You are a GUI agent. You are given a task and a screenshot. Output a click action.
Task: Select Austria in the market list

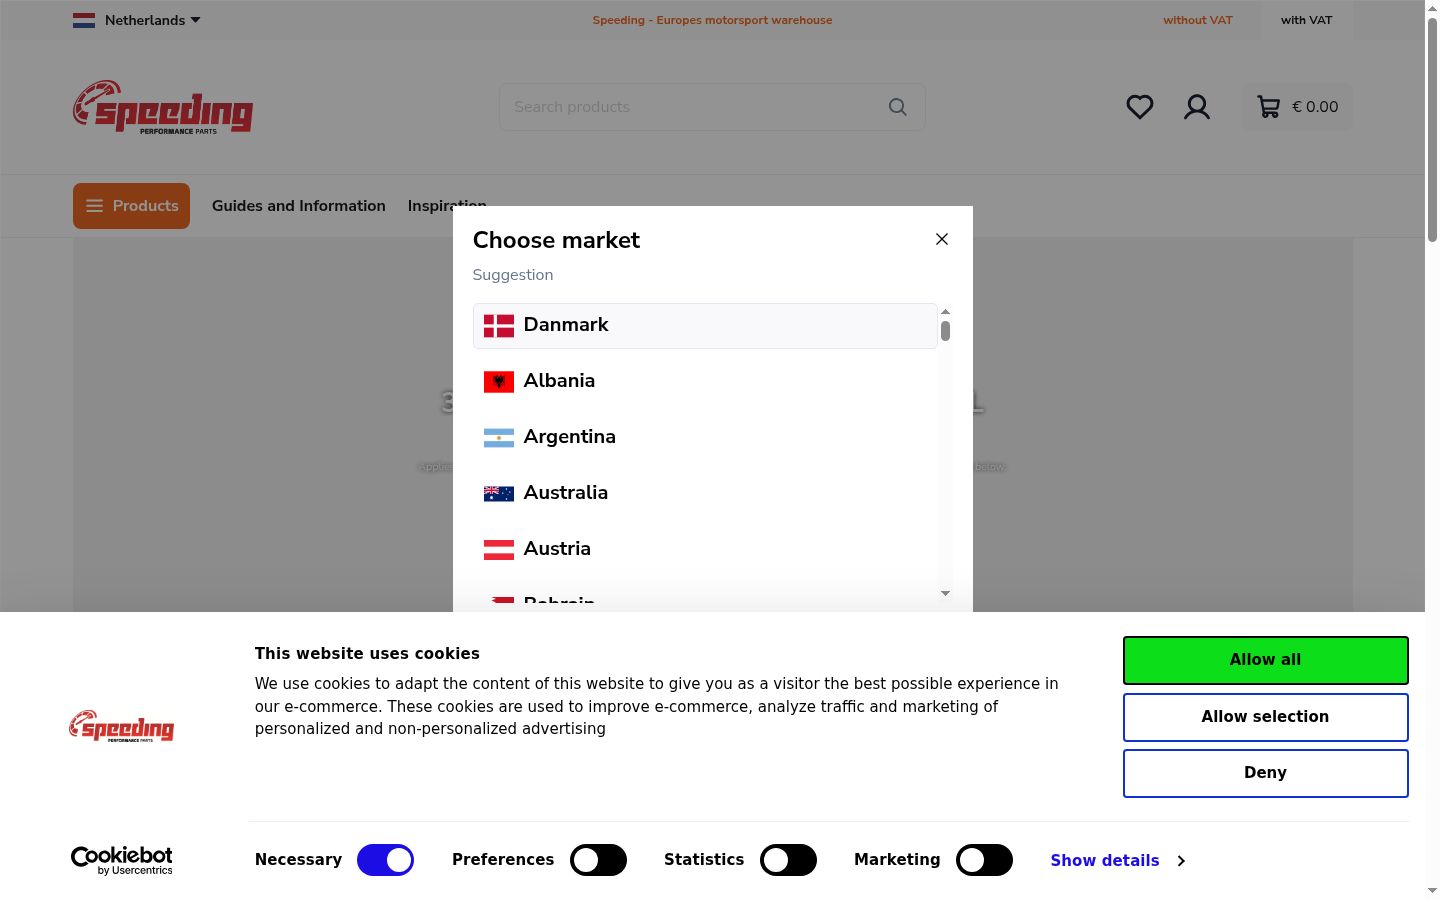click(x=705, y=550)
